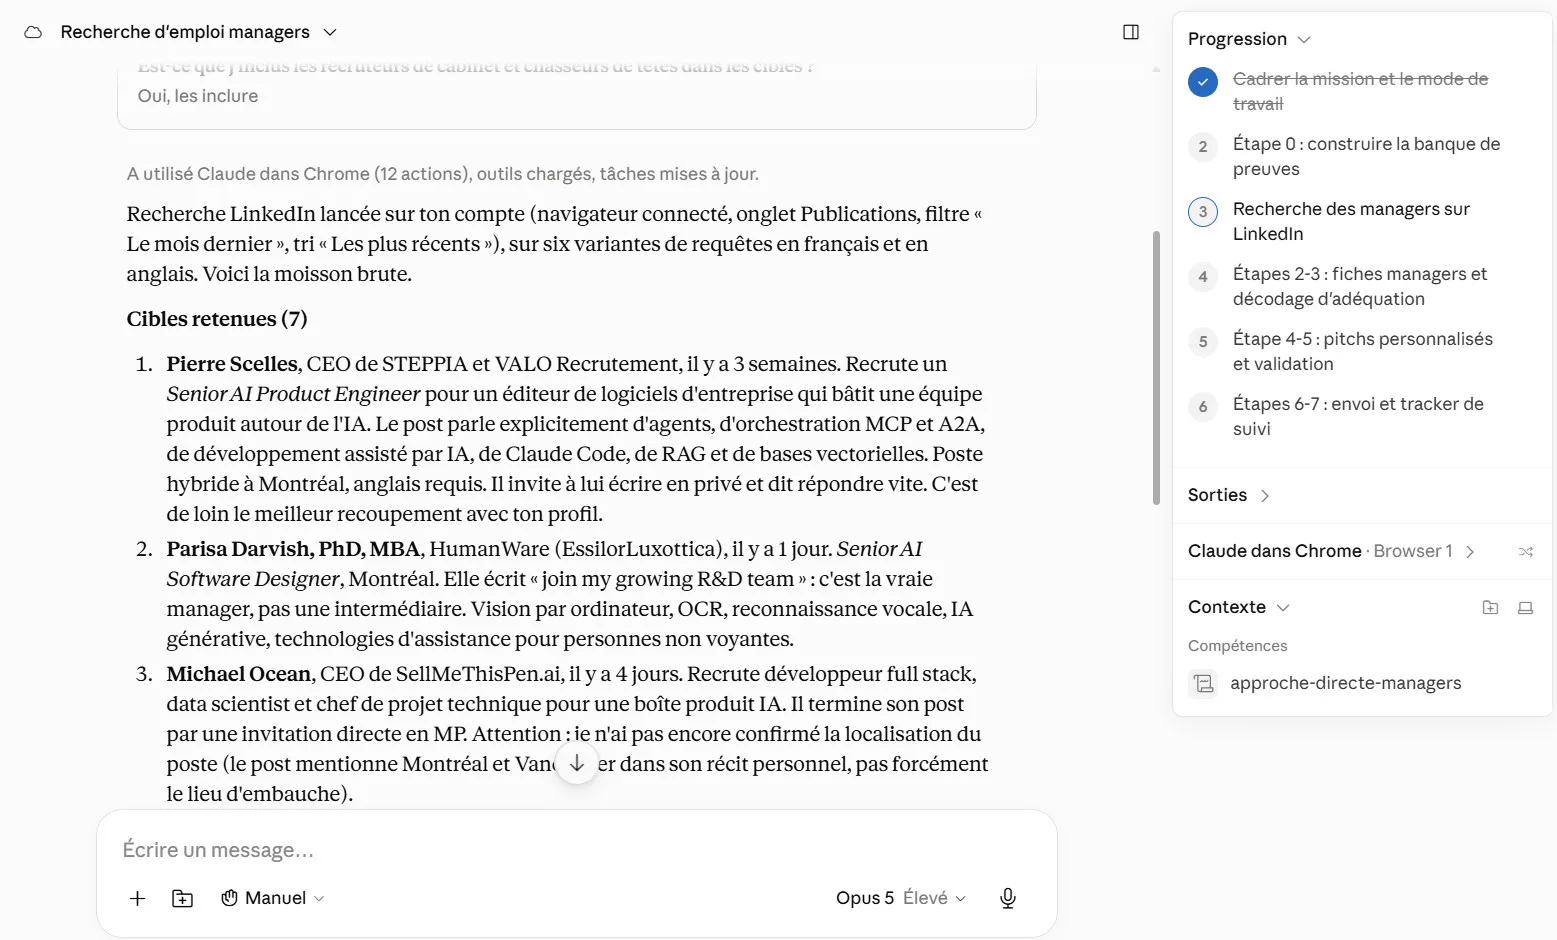Click step number 3 circle in Progression
This screenshot has height=940, width=1557.
1203,212
